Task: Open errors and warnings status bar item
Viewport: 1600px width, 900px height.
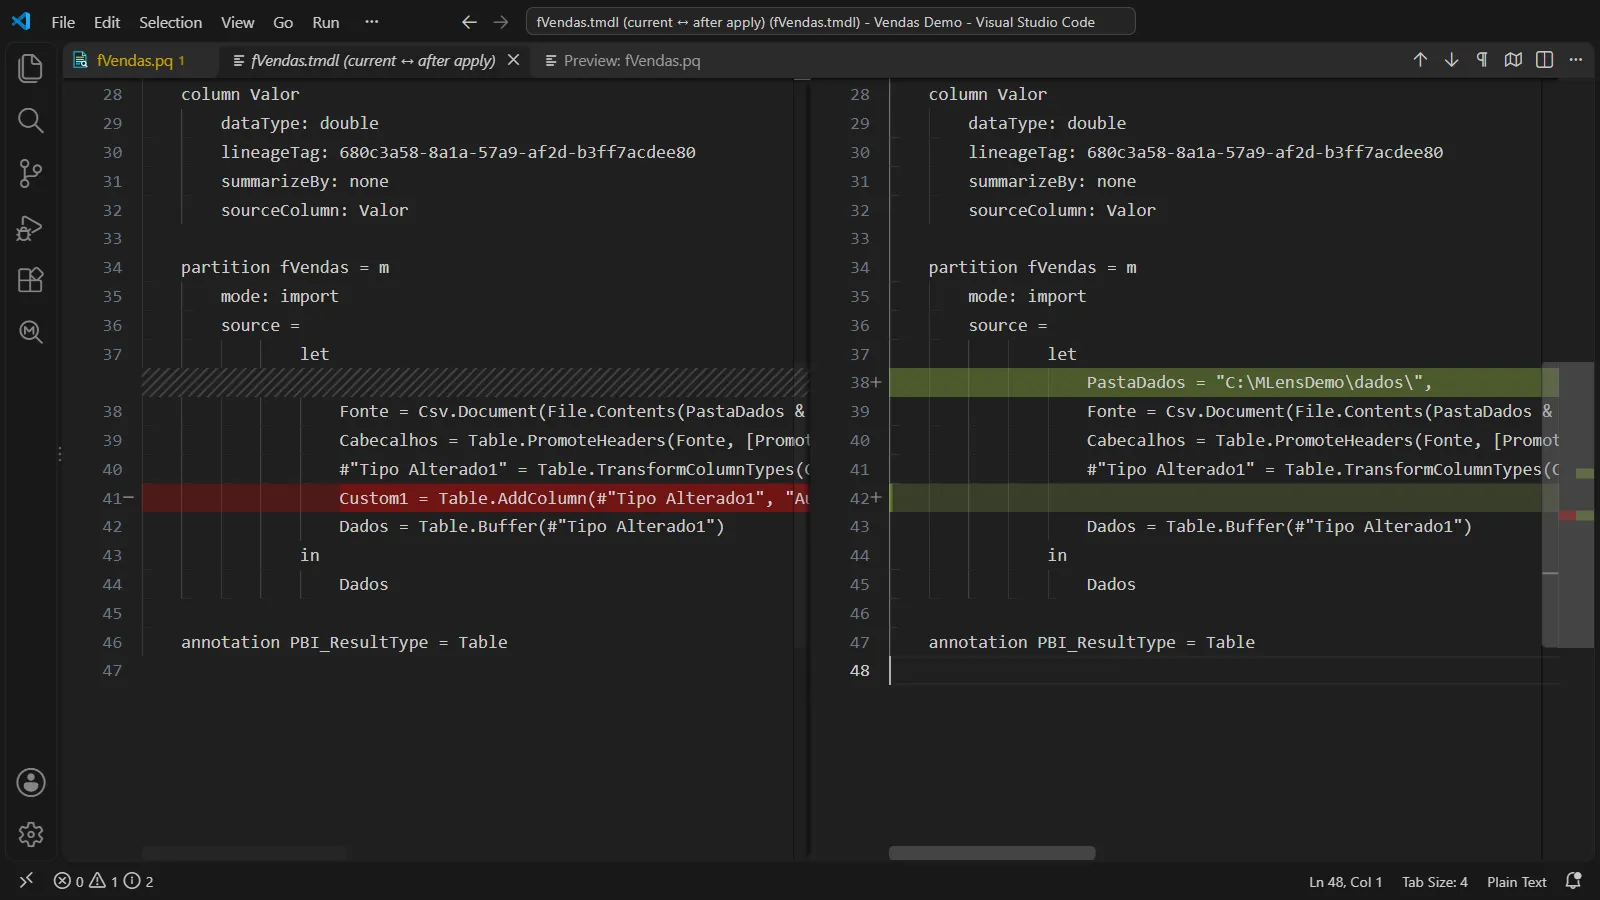Action: click(x=104, y=881)
